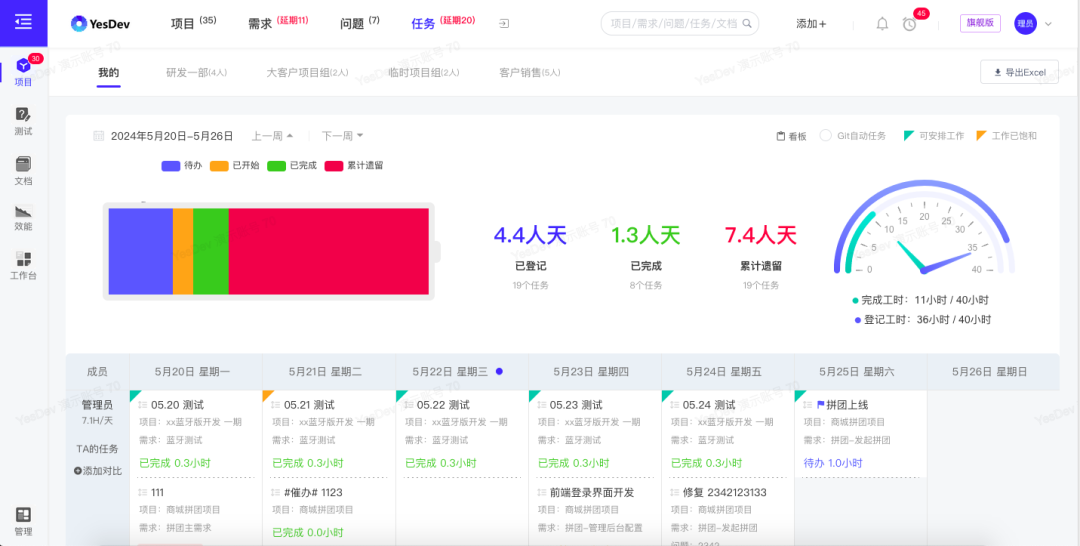Viewport: 1080px width, 546px height.
Task: Collapse the sidebar with the menu icon
Action: [23, 23]
